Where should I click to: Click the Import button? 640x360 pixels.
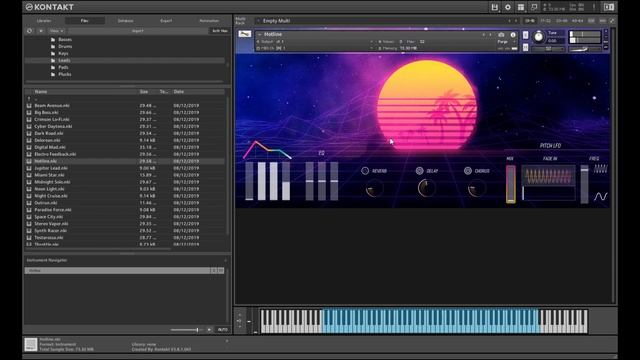tap(138, 31)
